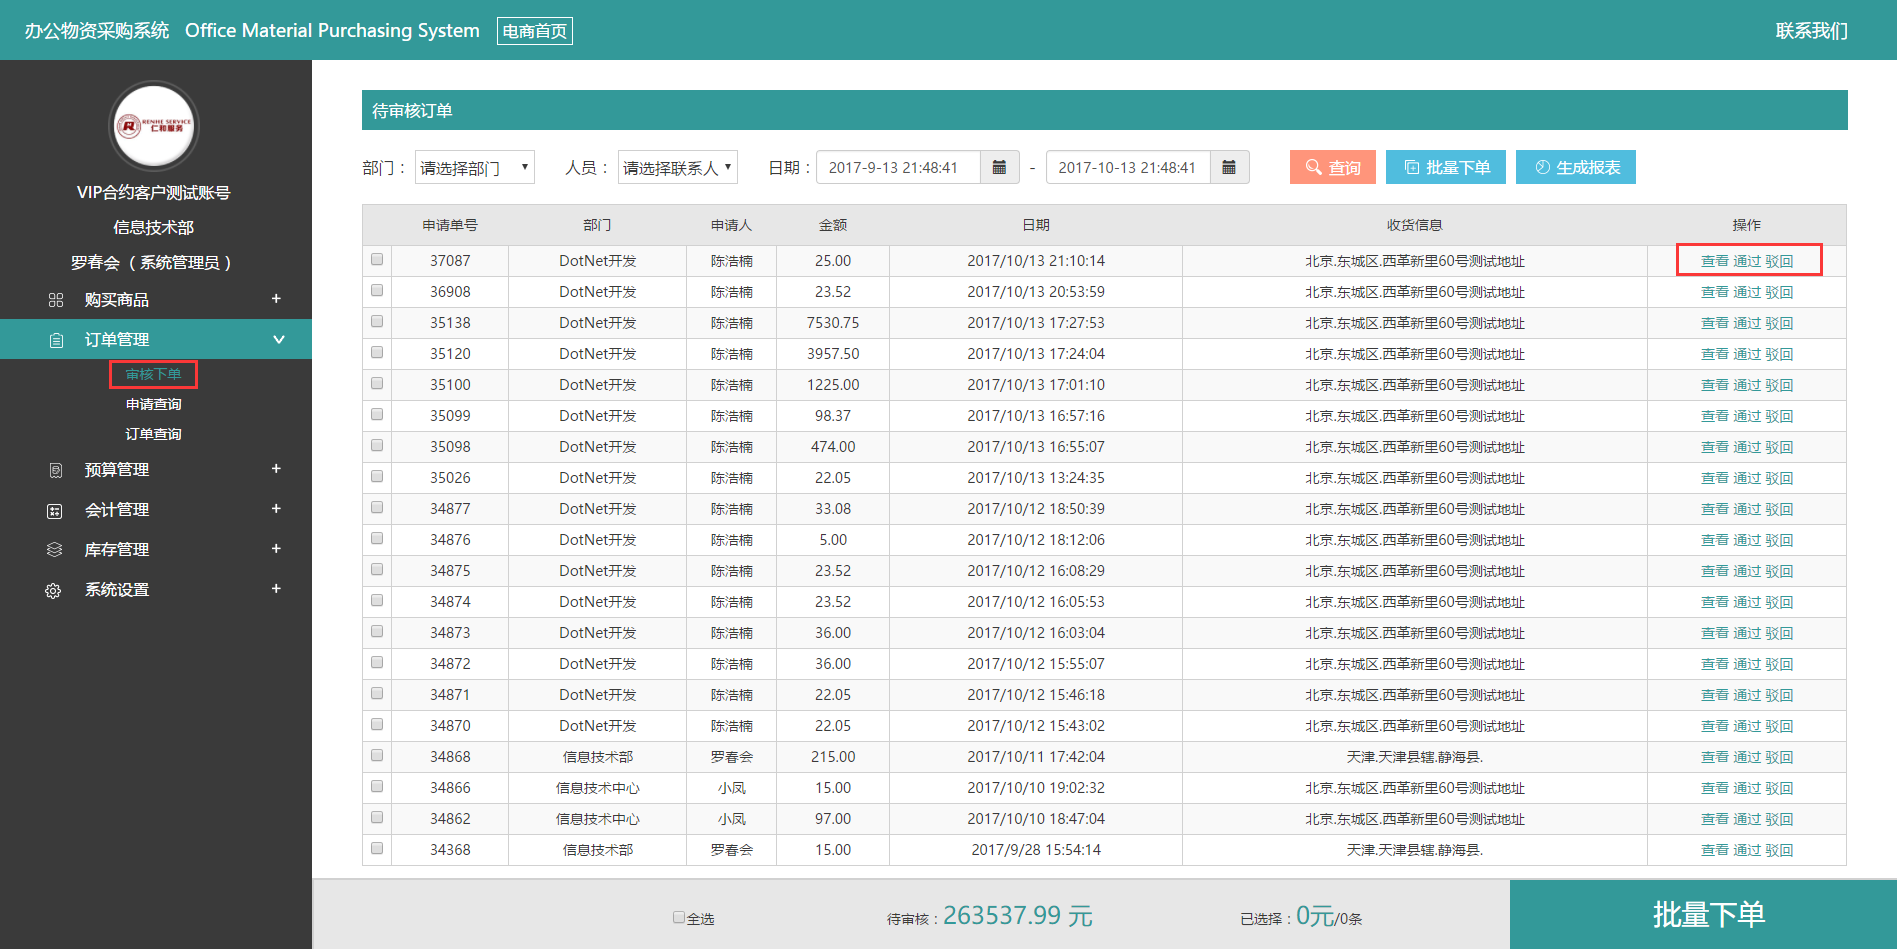Screen dimensions: 1897x949
Task: Click the 系统设置 gear icon
Action: tap(54, 591)
